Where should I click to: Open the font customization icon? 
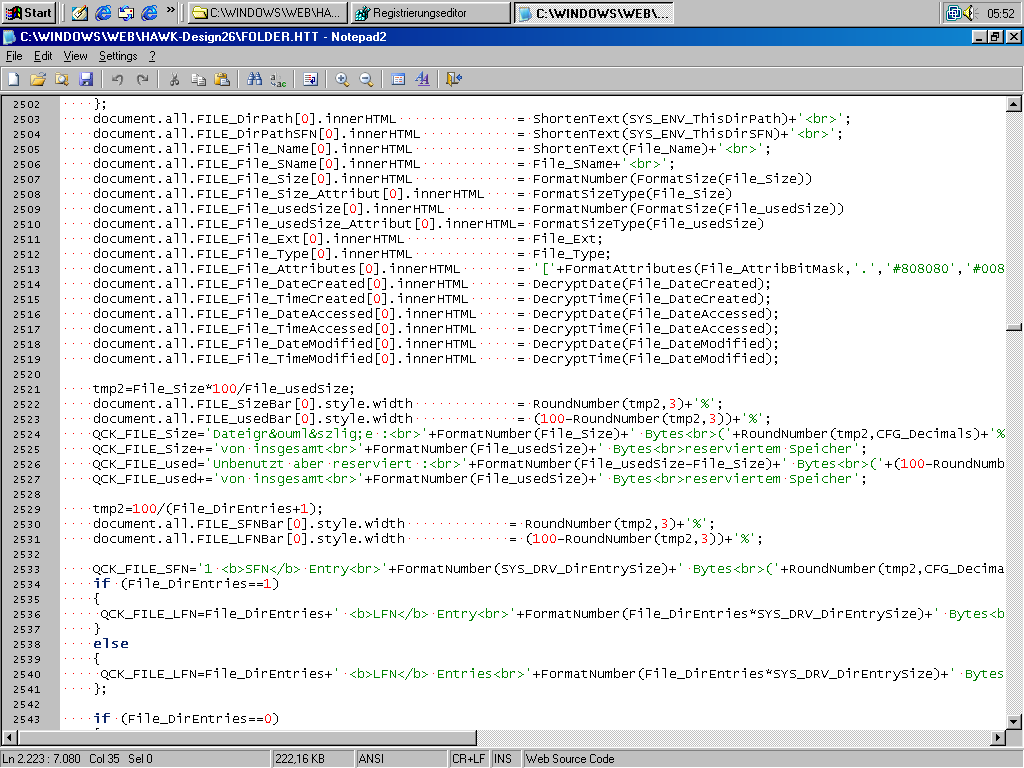[x=423, y=79]
